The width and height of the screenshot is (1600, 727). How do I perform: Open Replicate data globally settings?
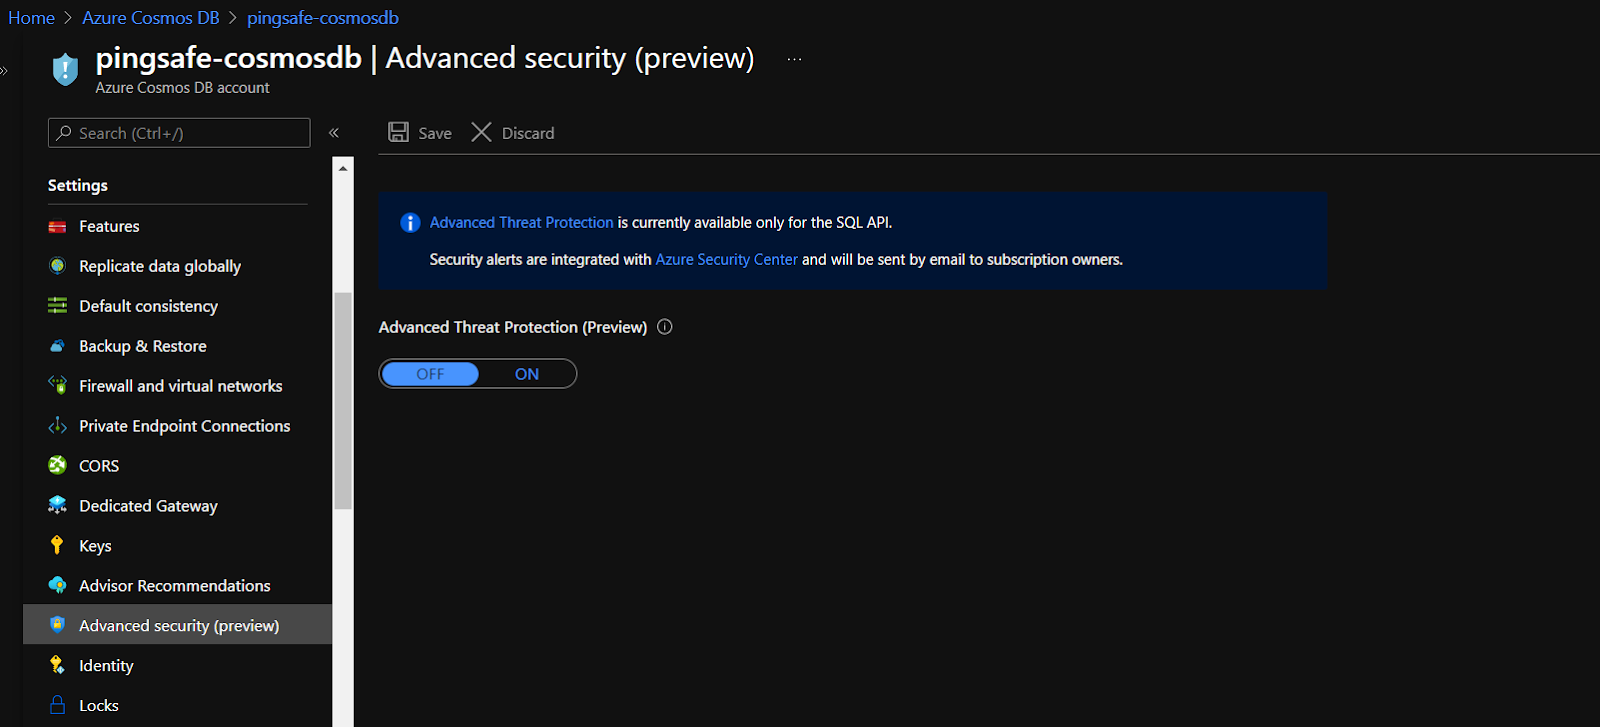(160, 266)
